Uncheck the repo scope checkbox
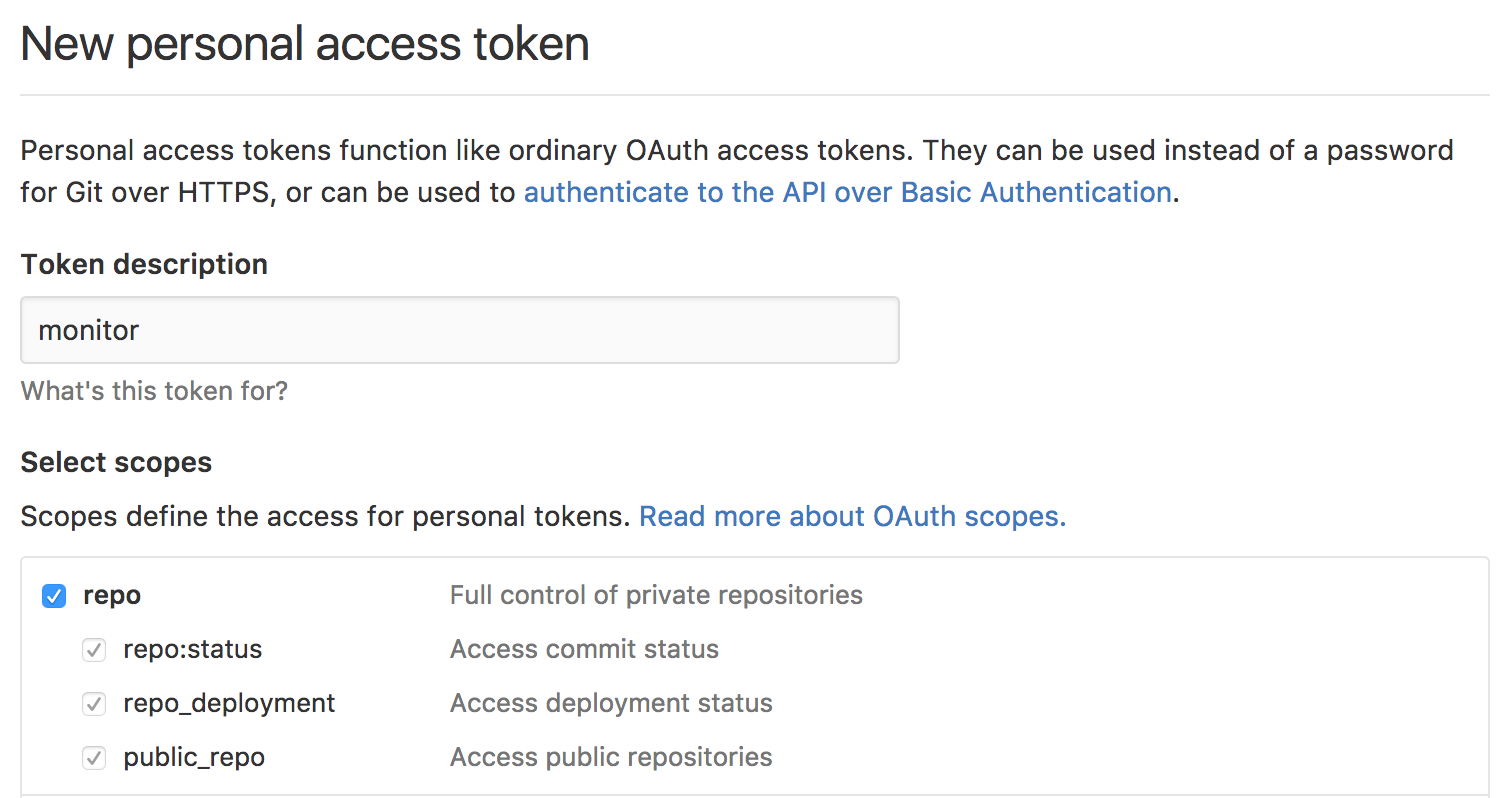The height and width of the screenshot is (798, 1504). point(53,595)
